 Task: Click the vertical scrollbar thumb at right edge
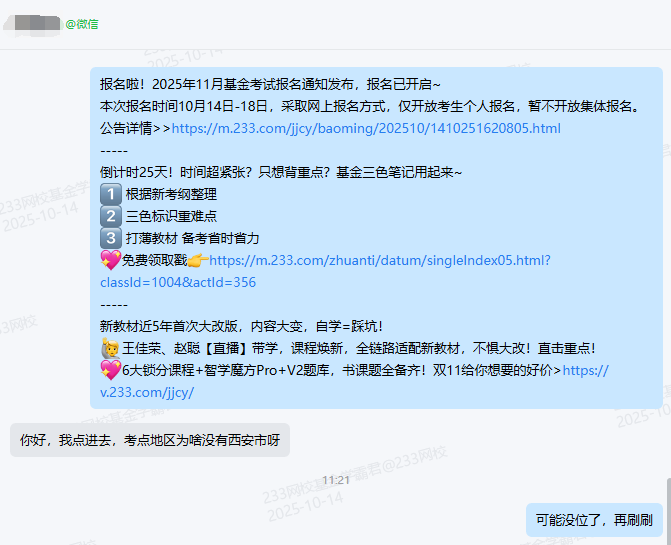tap(669, 512)
